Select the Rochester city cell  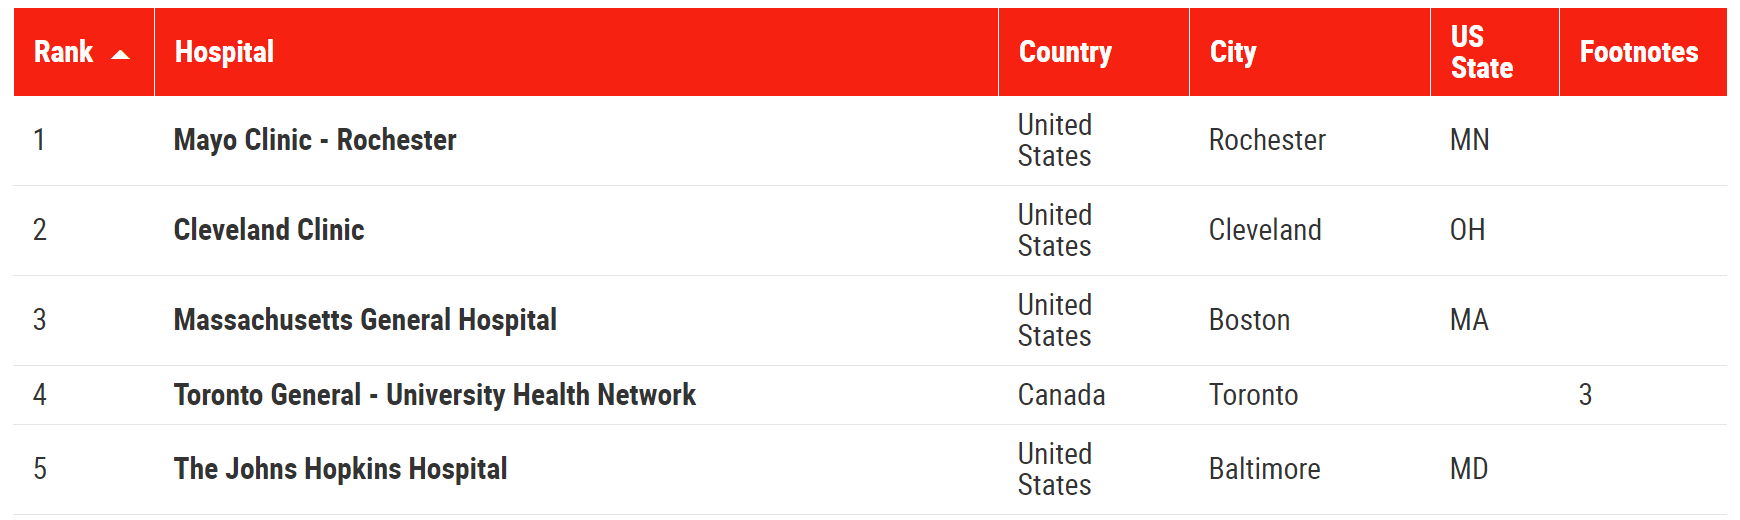(x=1267, y=140)
